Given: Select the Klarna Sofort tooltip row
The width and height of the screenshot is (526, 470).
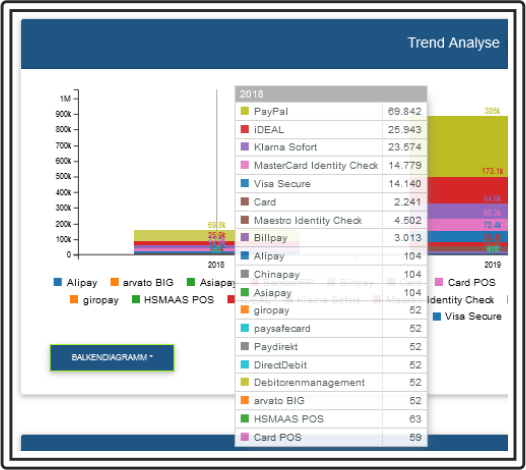Looking at the screenshot, I should (x=331, y=147).
